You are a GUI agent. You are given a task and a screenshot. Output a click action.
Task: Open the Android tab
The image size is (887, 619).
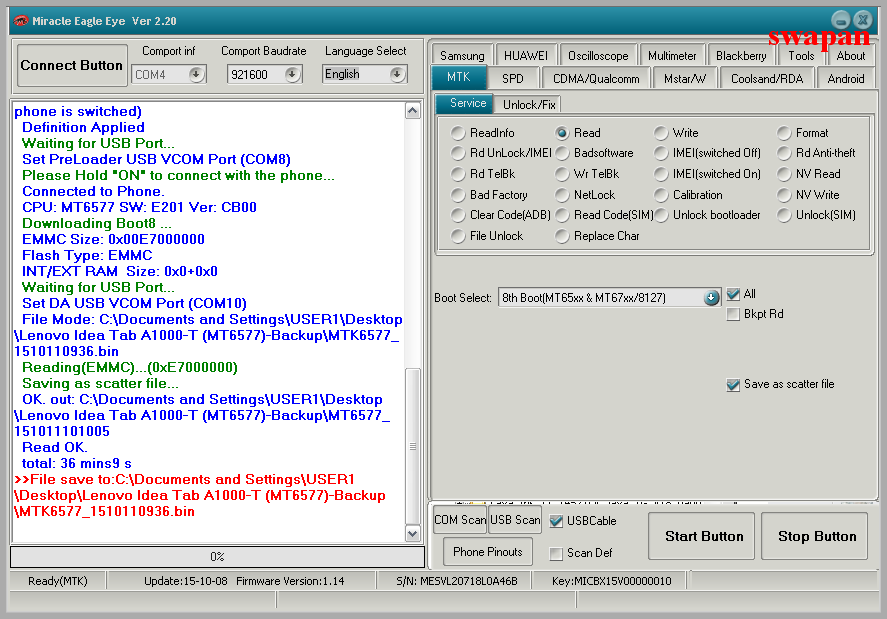pos(846,79)
